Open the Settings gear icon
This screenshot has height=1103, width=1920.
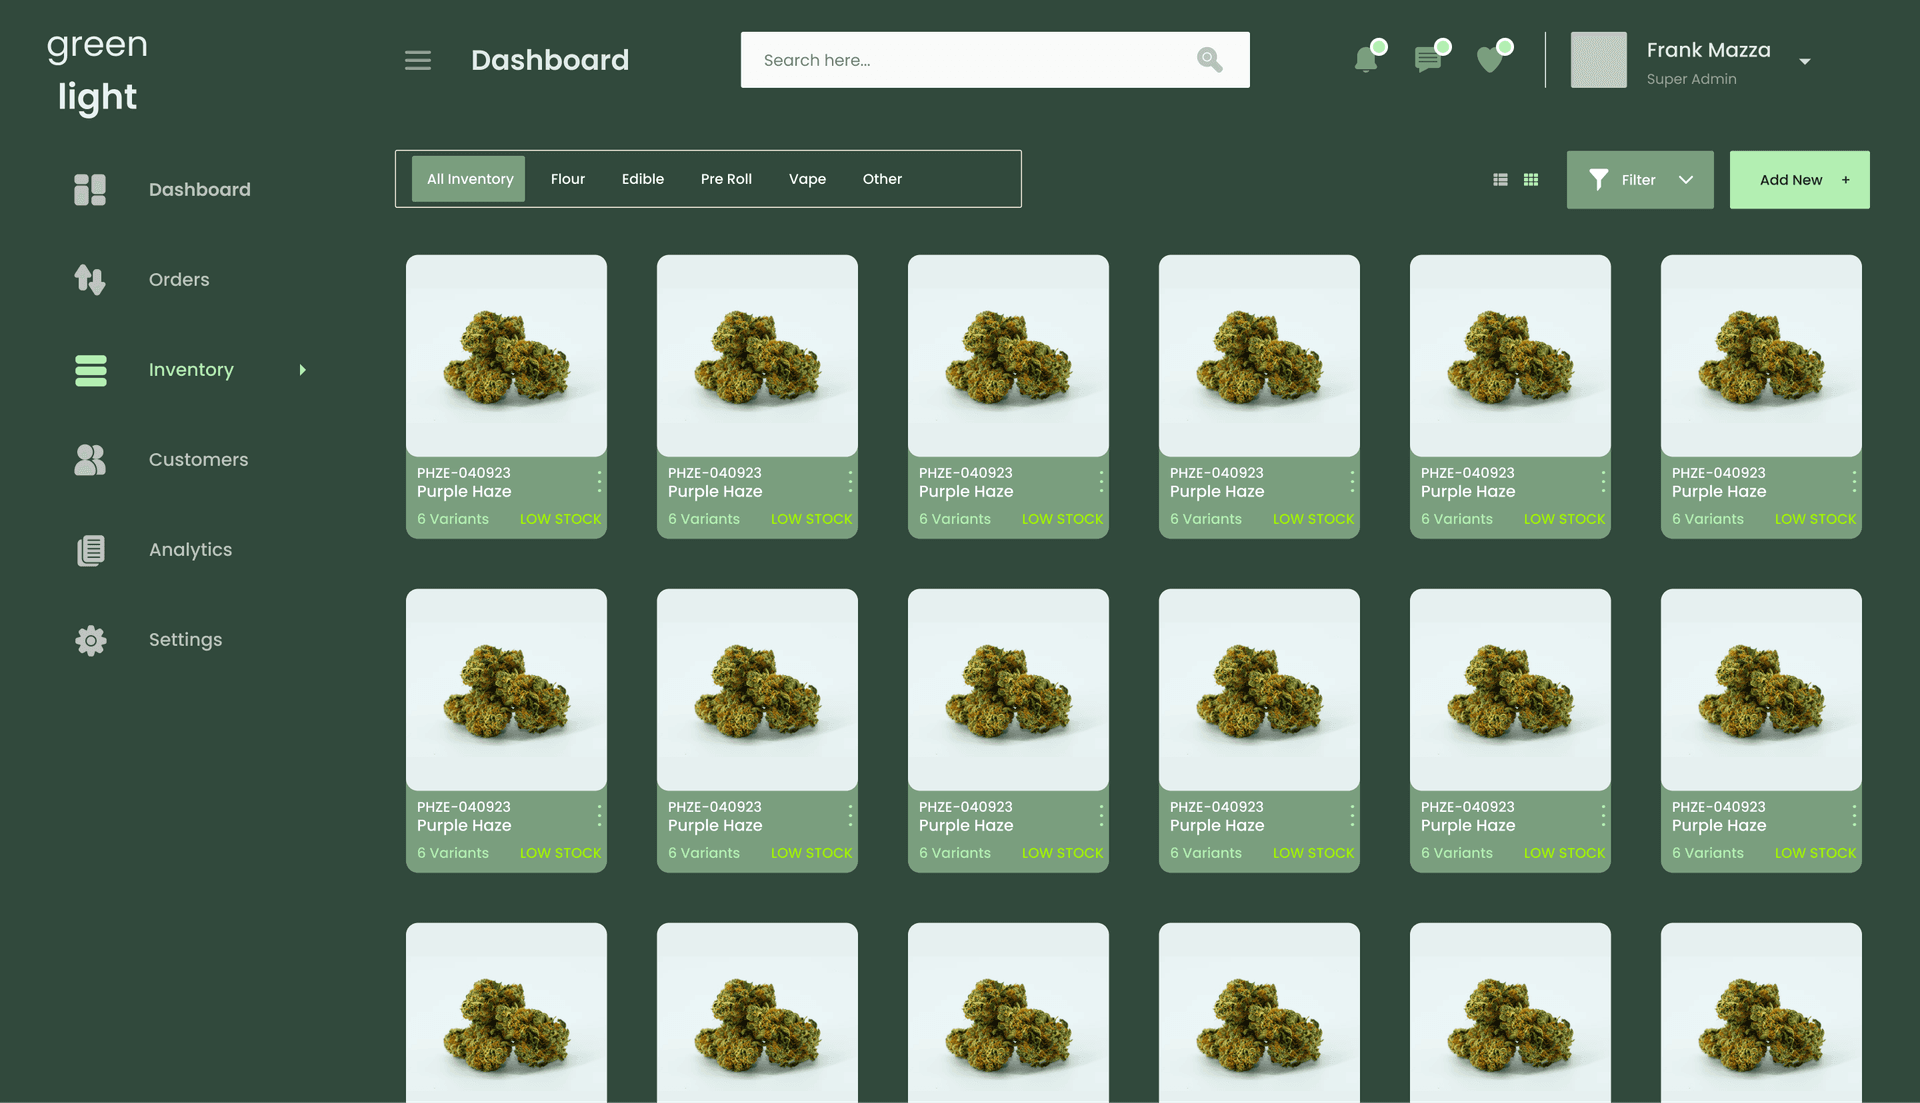(89, 640)
